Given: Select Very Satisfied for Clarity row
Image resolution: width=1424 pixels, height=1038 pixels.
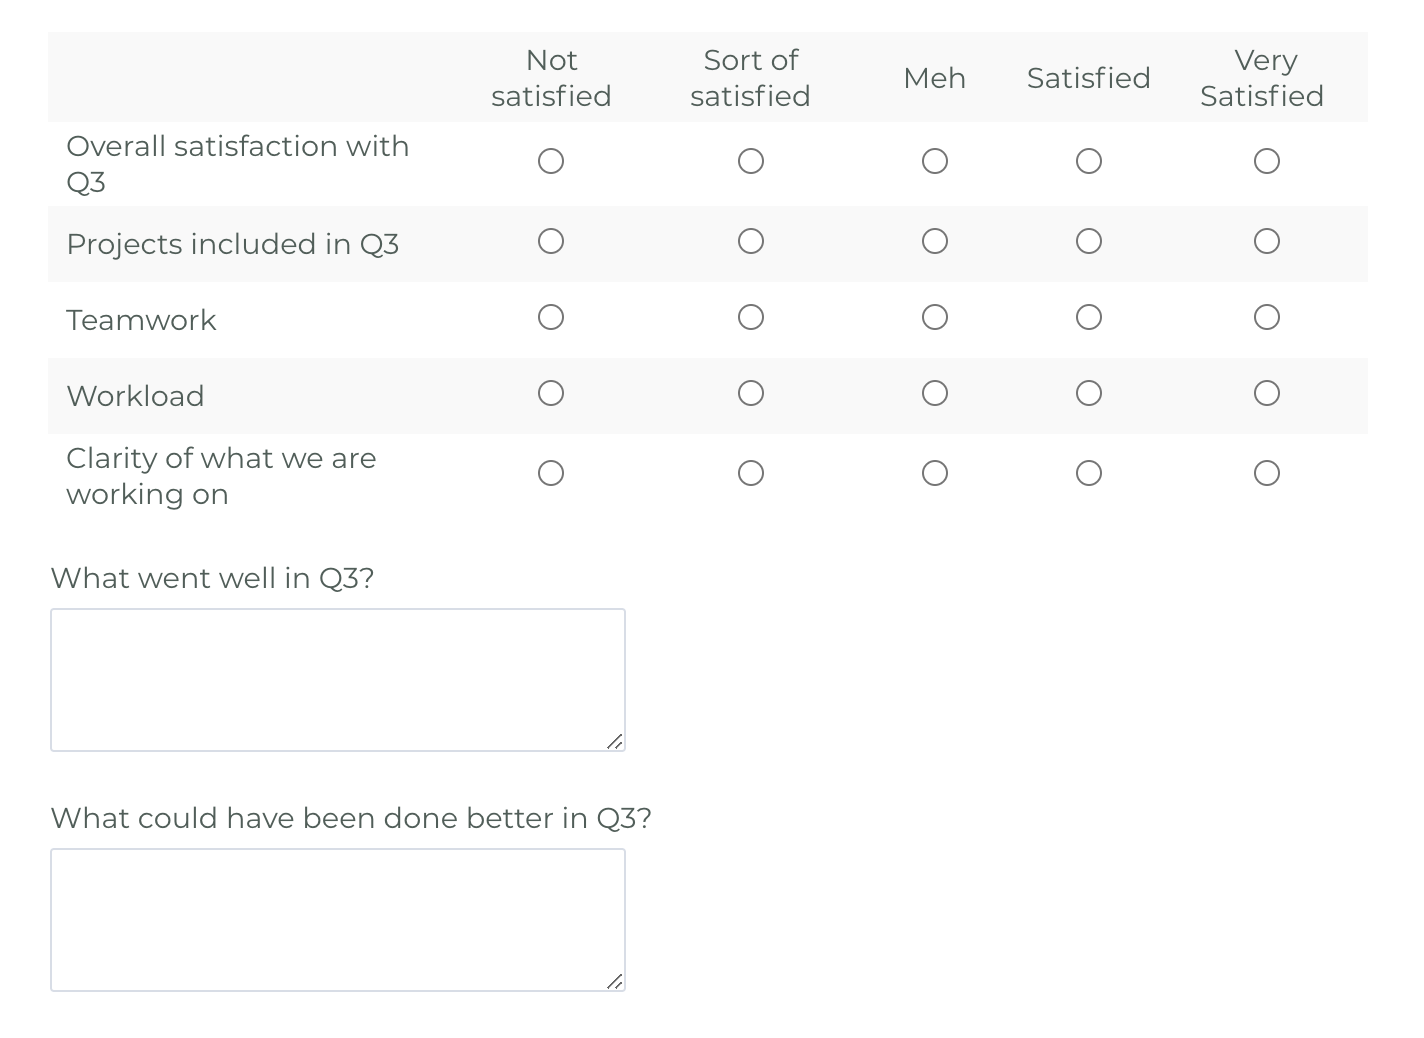Looking at the screenshot, I should click(1267, 473).
